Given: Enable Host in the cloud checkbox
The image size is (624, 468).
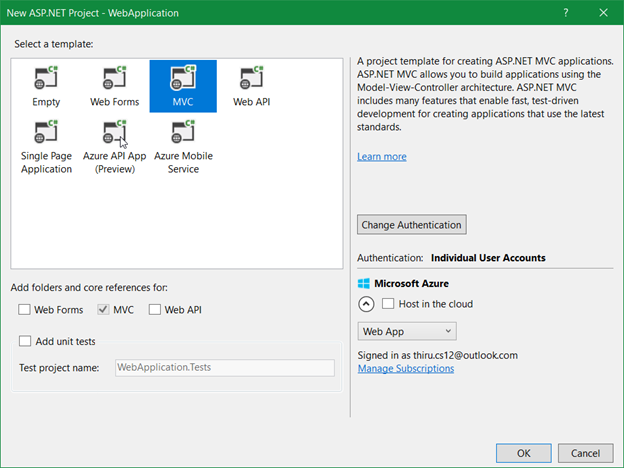Looking at the screenshot, I should point(388,304).
